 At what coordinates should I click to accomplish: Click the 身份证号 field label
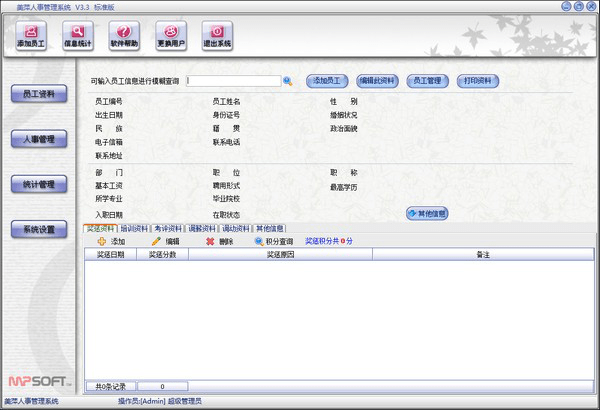226,115
